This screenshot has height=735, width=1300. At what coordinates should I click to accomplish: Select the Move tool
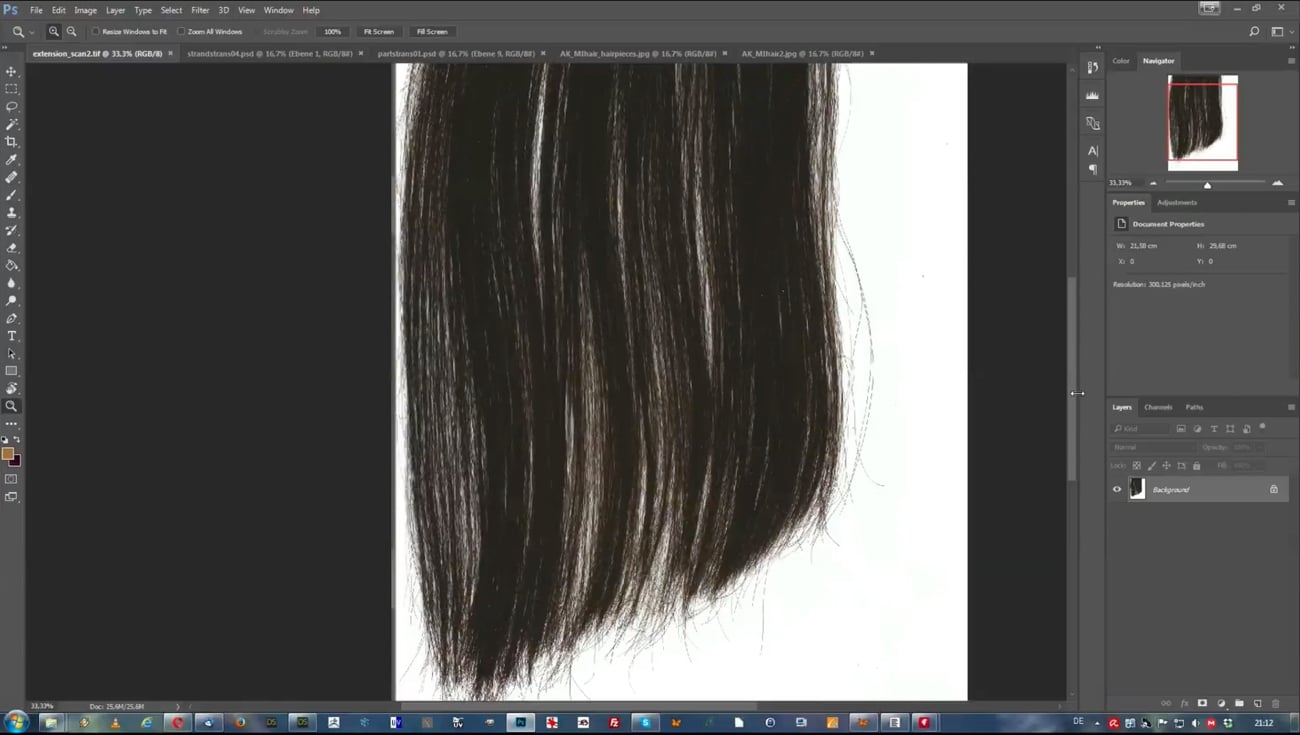point(12,71)
